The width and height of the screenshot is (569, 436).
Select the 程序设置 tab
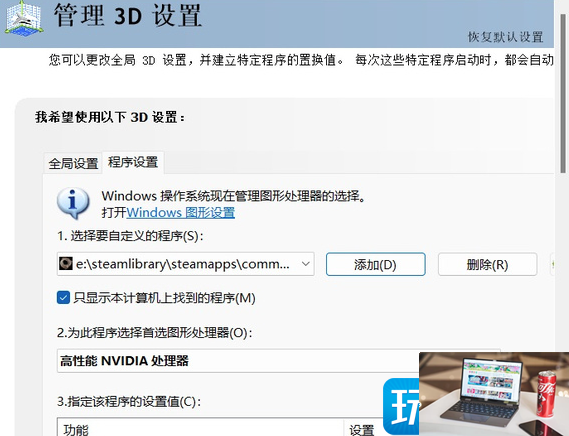coord(133,162)
